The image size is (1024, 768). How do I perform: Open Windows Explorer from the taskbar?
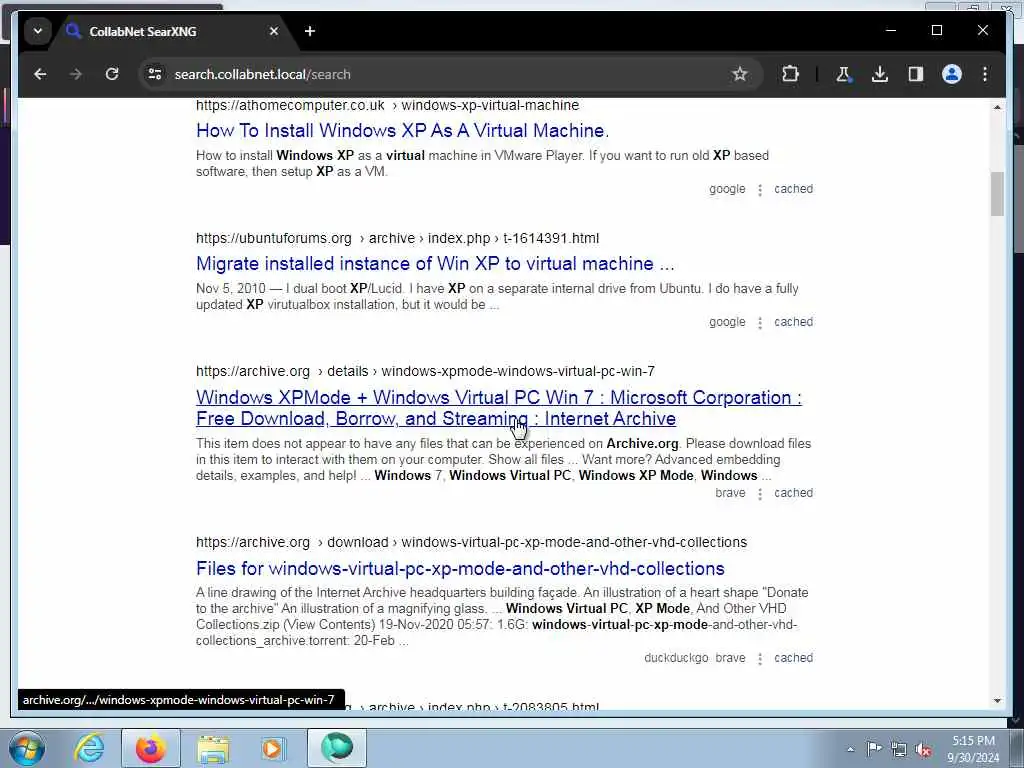(213, 748)
